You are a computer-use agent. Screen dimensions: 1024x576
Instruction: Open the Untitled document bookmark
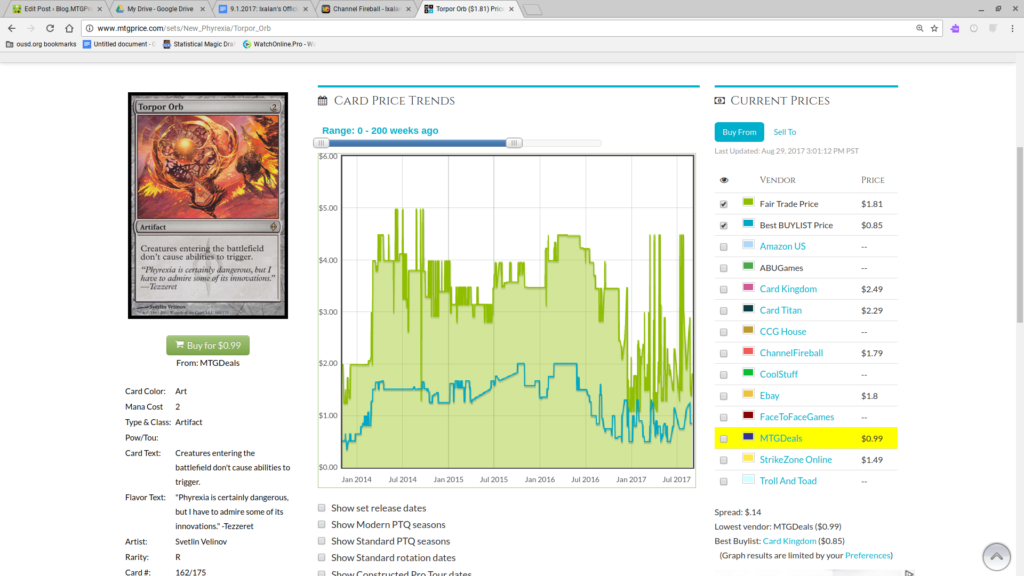pos(119,44)
